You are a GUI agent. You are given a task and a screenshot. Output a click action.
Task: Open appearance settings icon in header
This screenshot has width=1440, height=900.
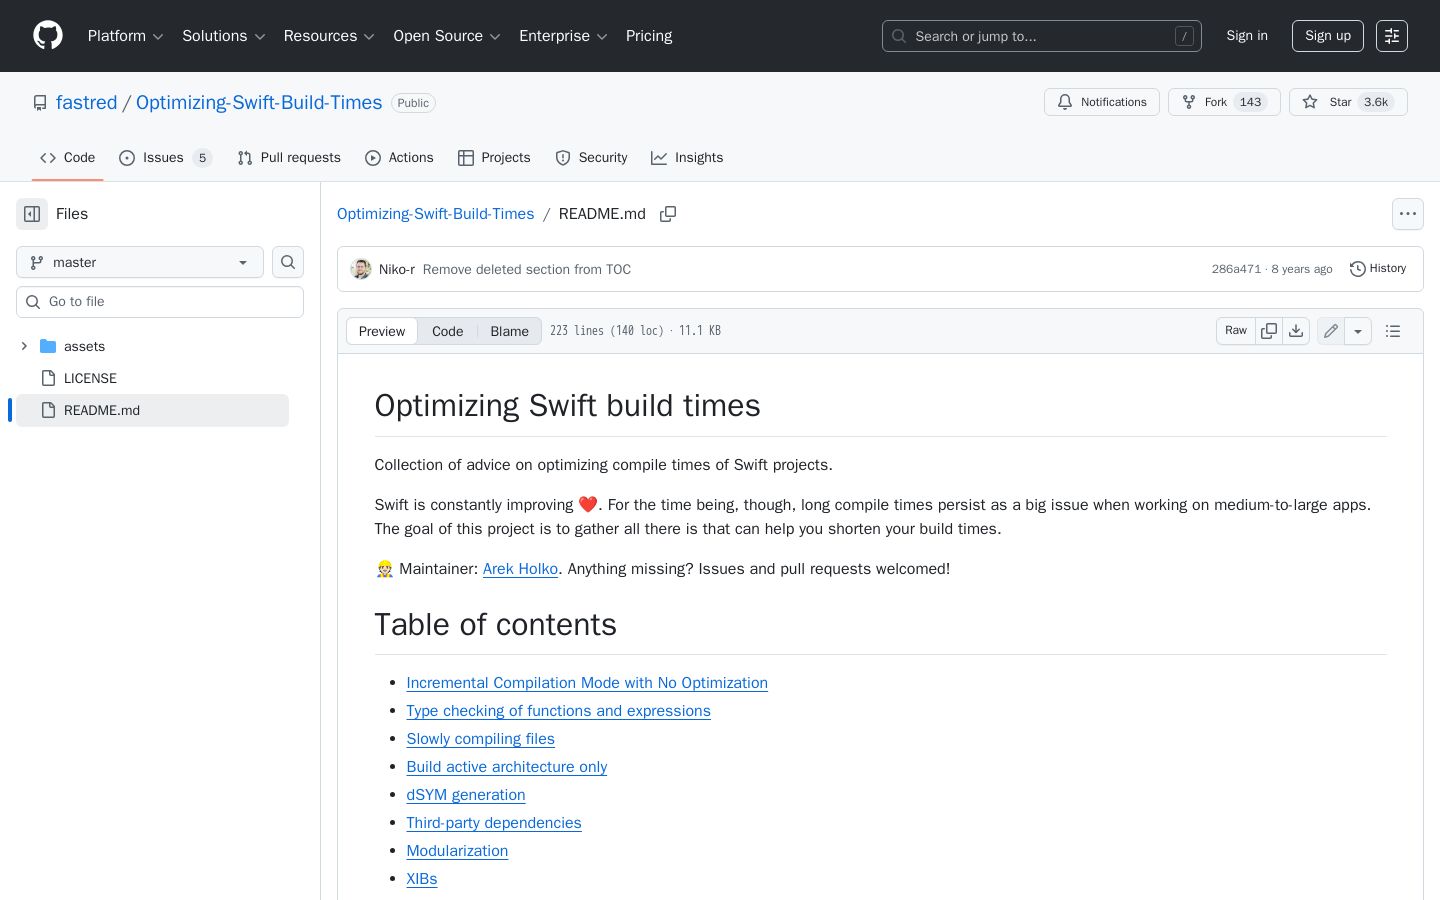click(1392, 36)
